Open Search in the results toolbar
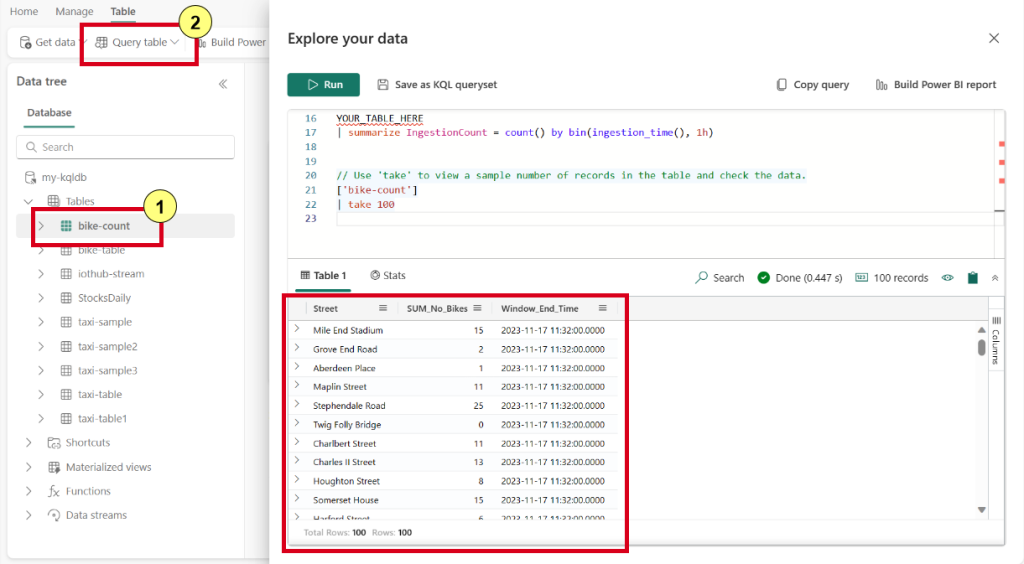Image resolution: width=1024 pixels, height=564 pixels. (x=719, y=278)
